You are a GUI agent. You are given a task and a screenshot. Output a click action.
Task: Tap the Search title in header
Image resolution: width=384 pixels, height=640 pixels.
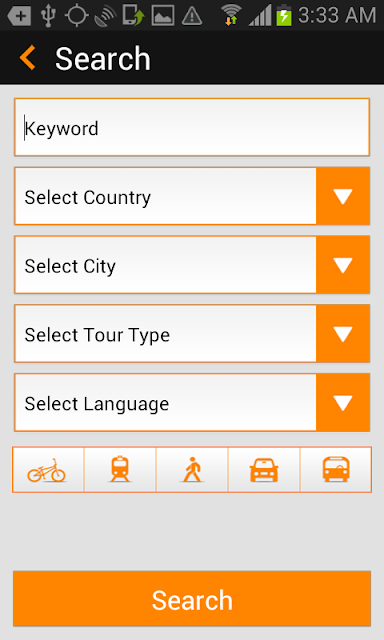pyautogui.click(x=103, y=59)
